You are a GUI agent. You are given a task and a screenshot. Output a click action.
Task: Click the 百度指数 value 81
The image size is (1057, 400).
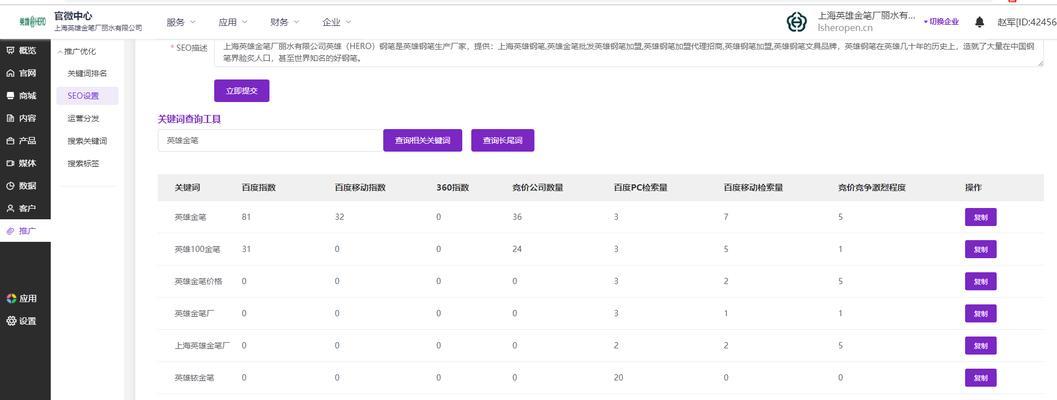pos(245,217)
